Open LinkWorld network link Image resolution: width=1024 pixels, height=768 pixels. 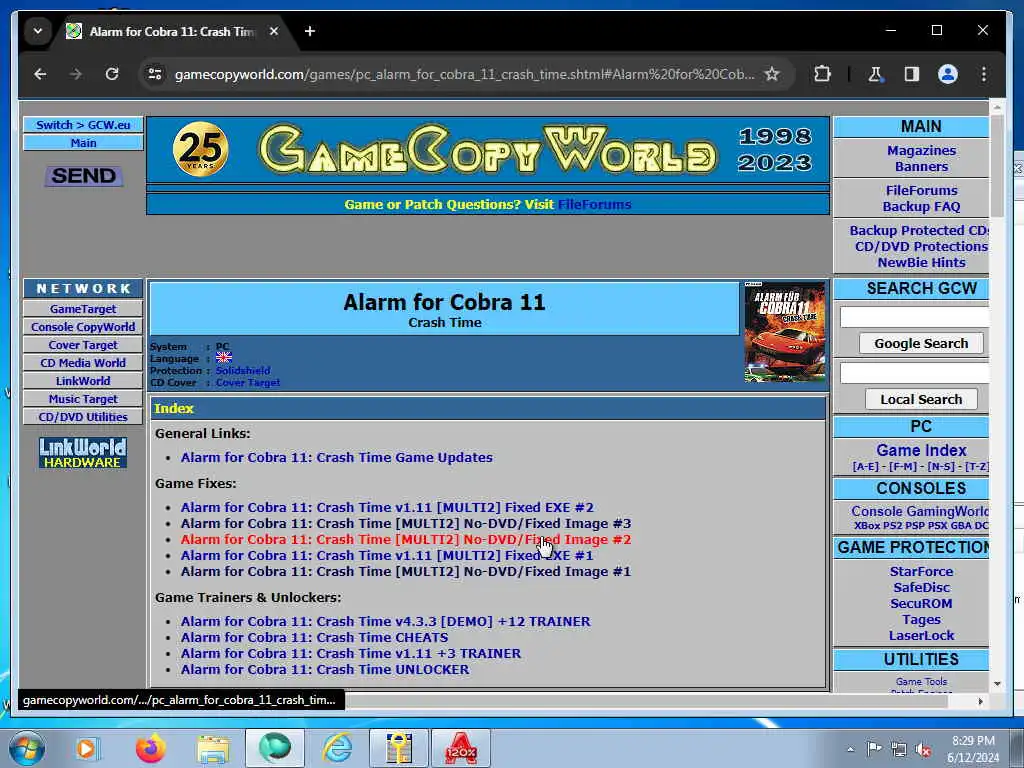pyautogui.click(x=83, y=381)
